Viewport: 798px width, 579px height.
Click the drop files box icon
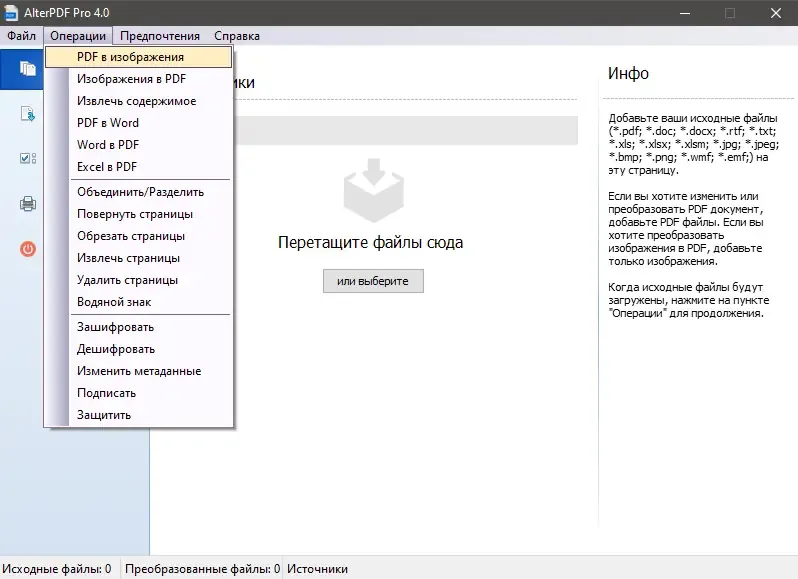374,190
